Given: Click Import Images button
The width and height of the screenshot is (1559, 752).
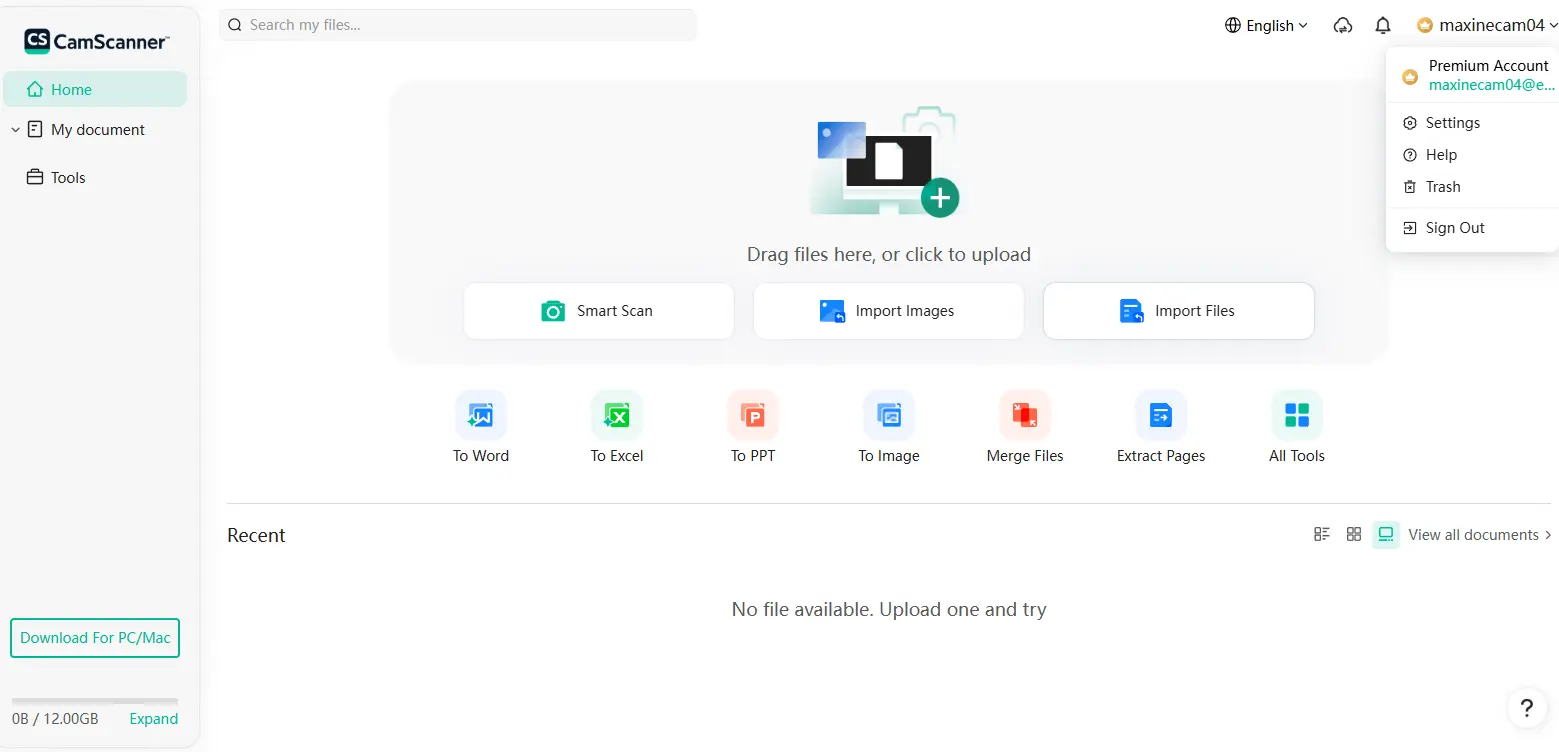Looking at the screenshot, I should [888, 311].
